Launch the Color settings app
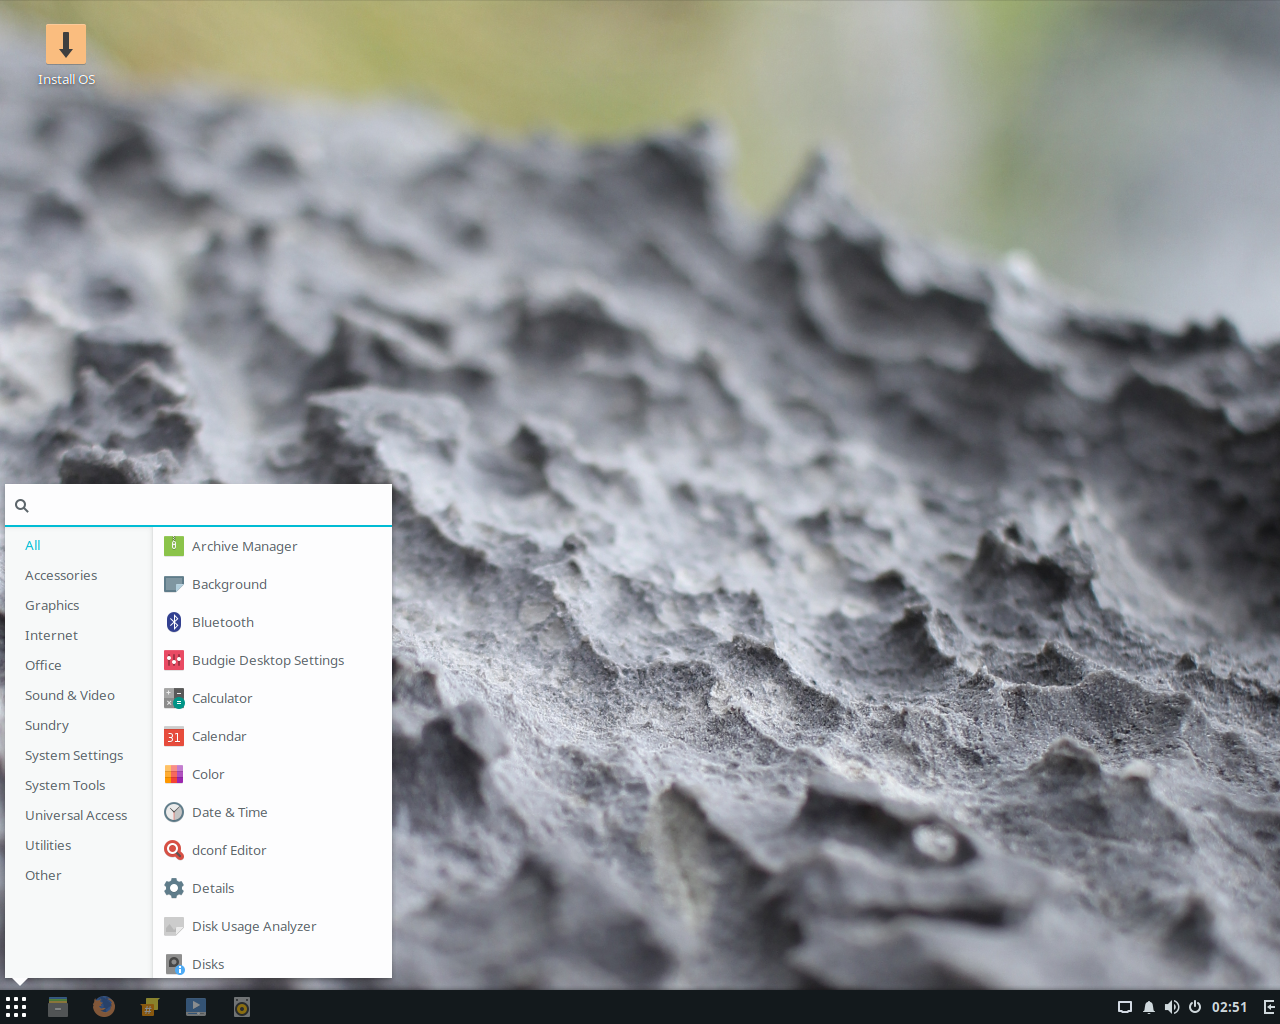 [272, 774]
